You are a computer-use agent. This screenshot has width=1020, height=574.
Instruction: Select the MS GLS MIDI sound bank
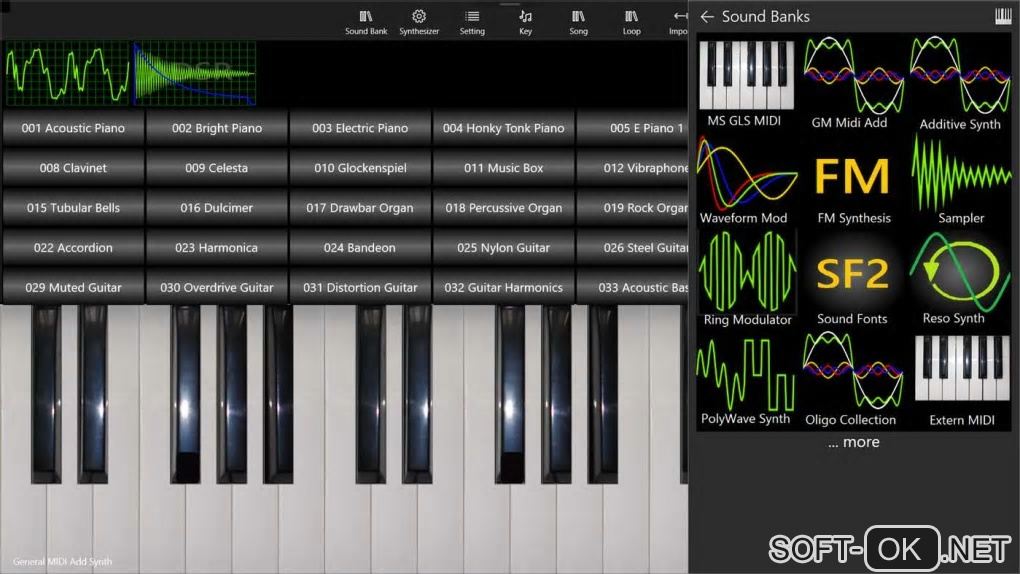pyautogui.click(x=746, y=84)
